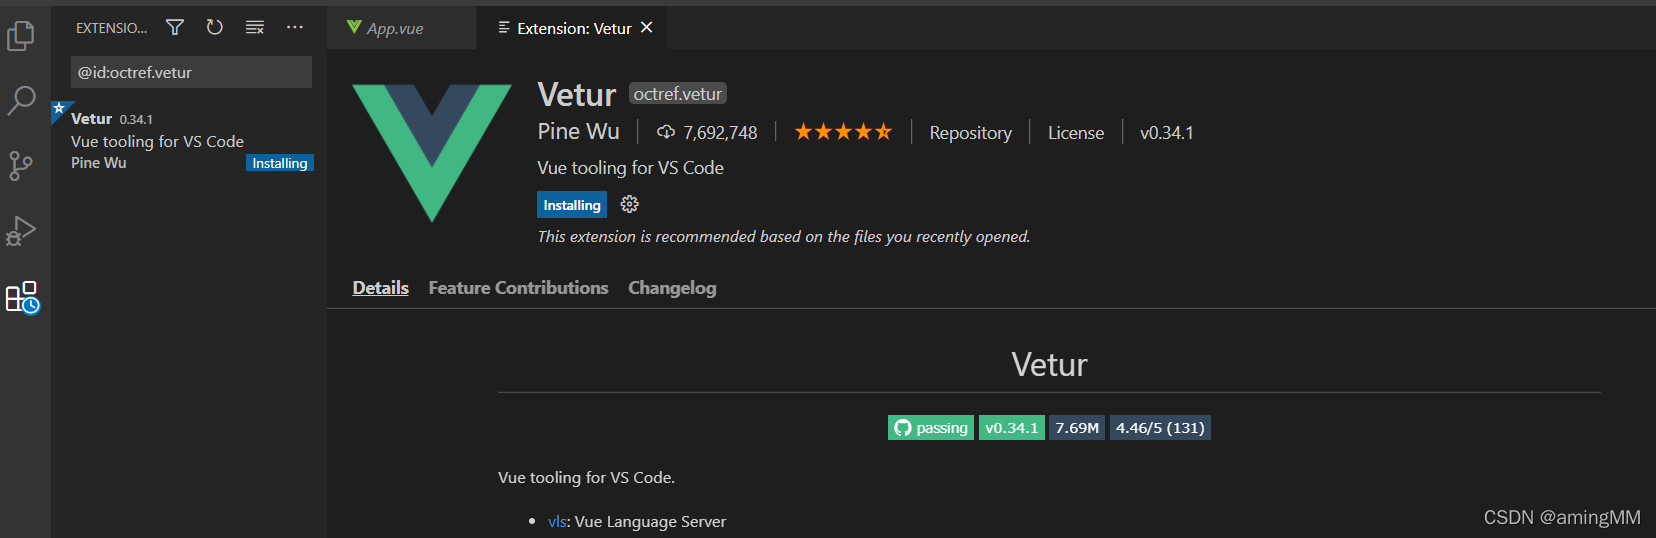Click the large Vetur logo image
Image resolution: width=1656 pixels, height=538 pixels.
click(x=432, y=153)
